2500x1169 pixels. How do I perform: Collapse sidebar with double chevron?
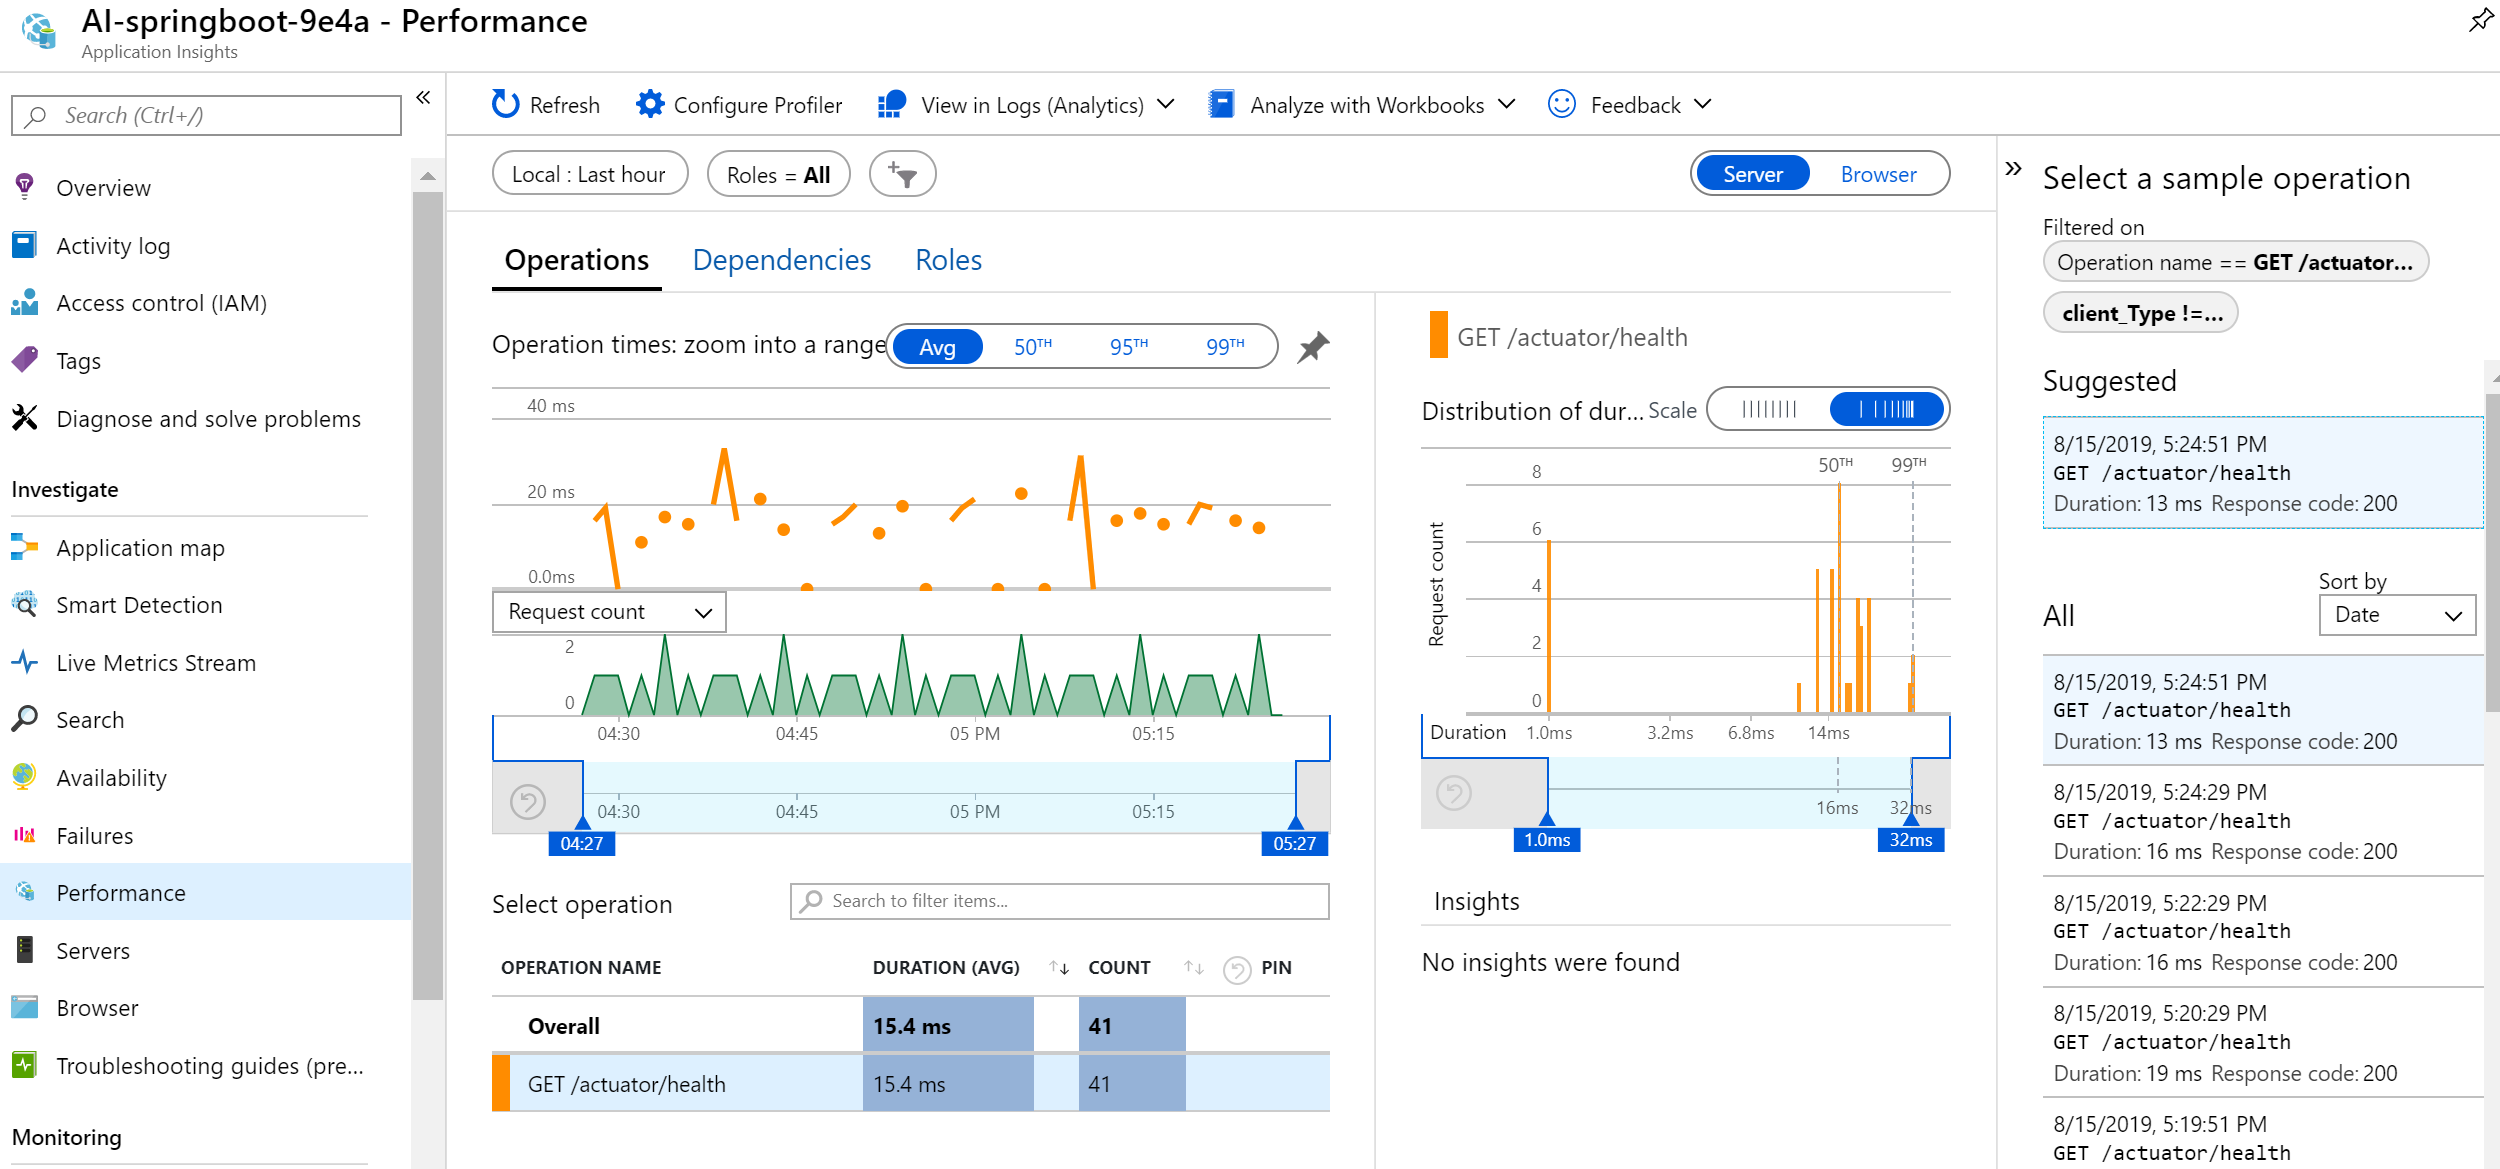pos(423,97)
